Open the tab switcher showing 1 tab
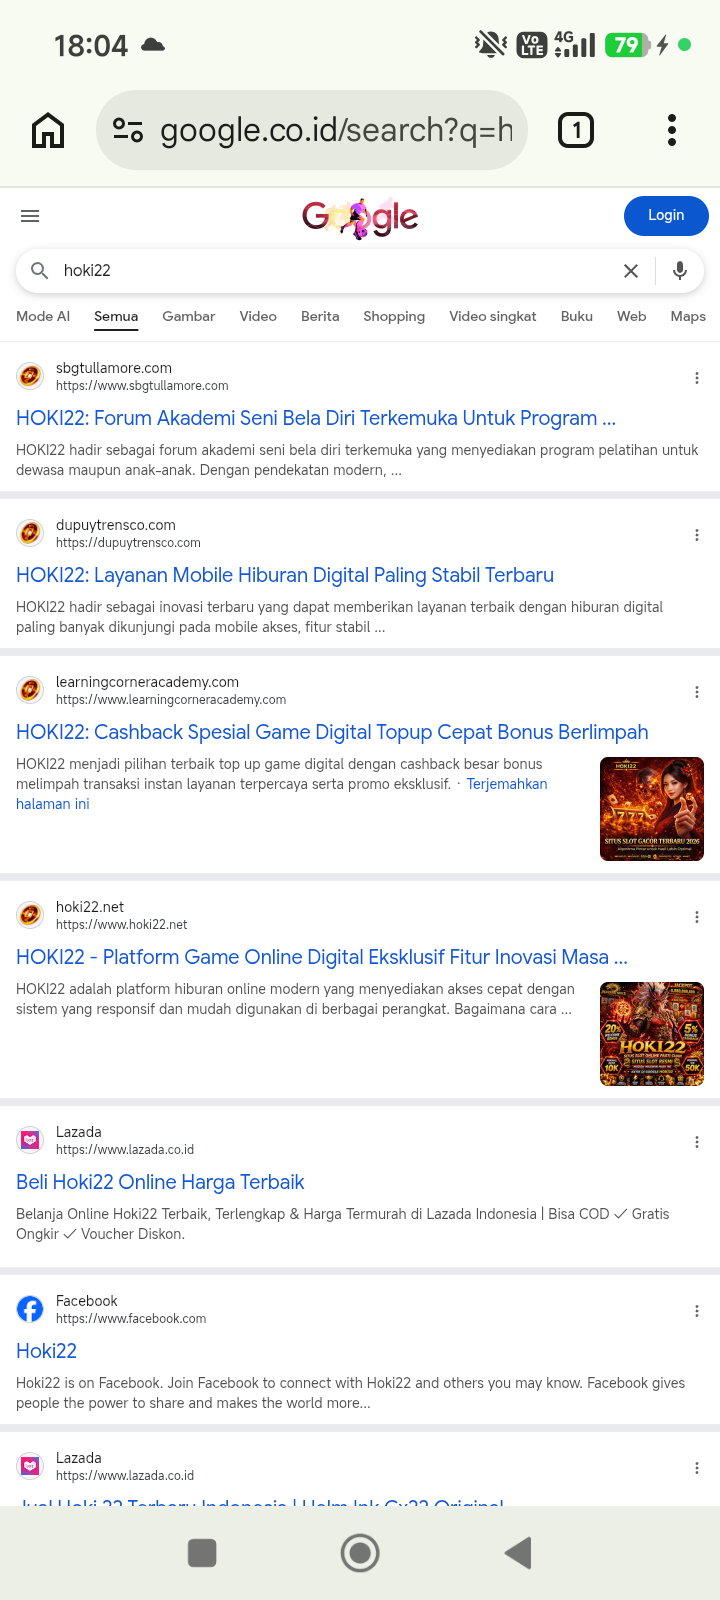This screenshot has width=720, height=1600. point(575,130)
